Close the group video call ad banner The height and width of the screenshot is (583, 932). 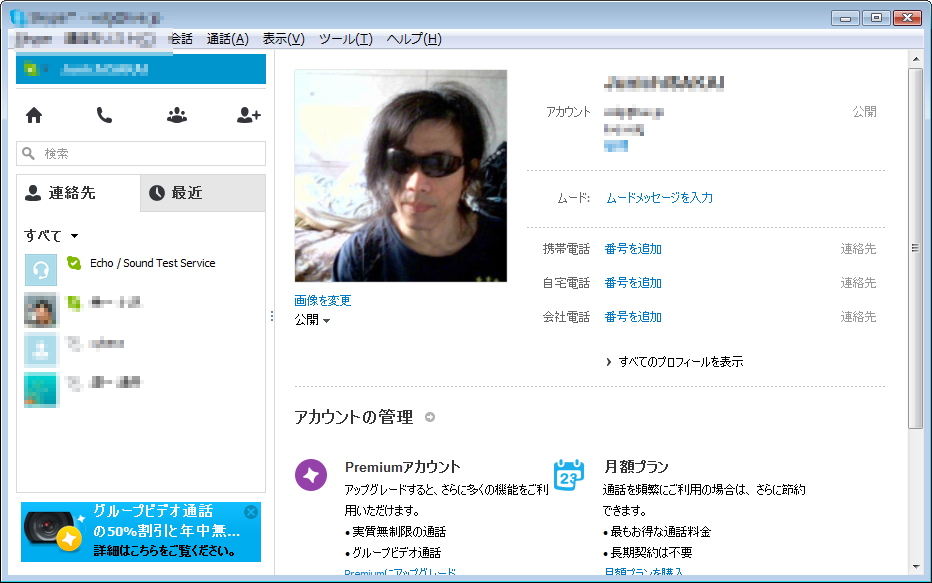251,512
